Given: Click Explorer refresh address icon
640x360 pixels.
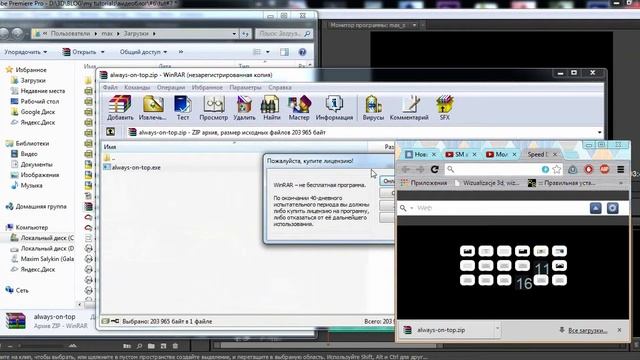Looking at the screenshot, I should [245, 33].
